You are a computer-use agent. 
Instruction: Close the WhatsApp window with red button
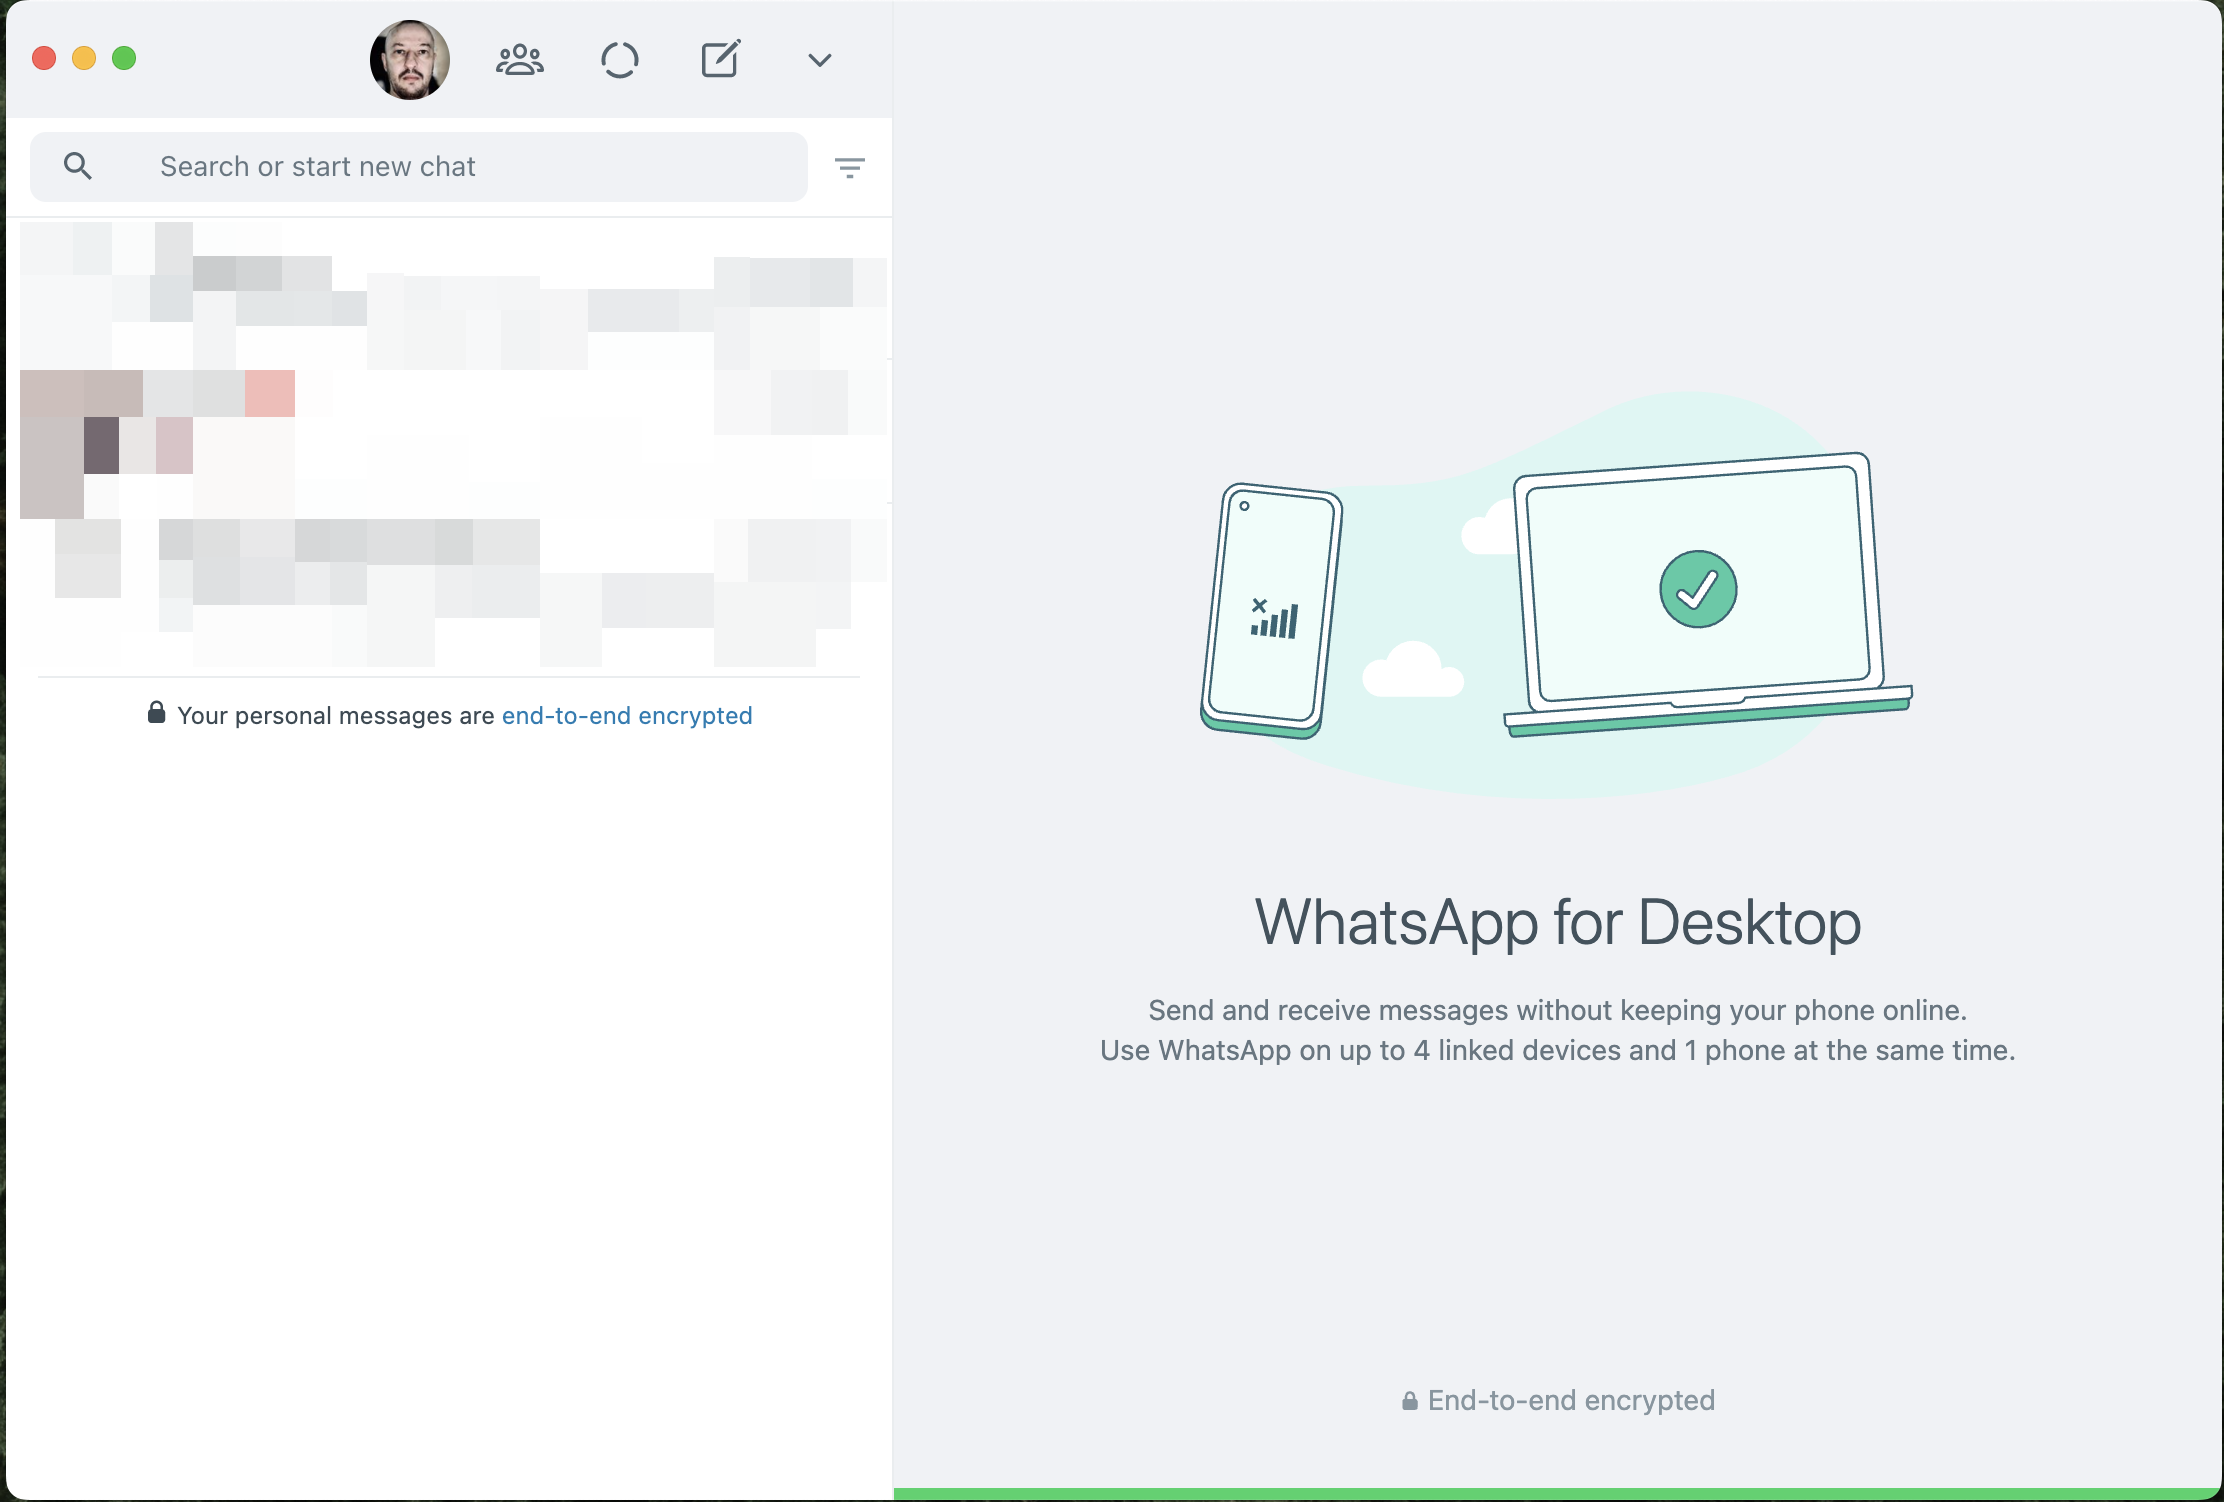(x=44, y=58)
